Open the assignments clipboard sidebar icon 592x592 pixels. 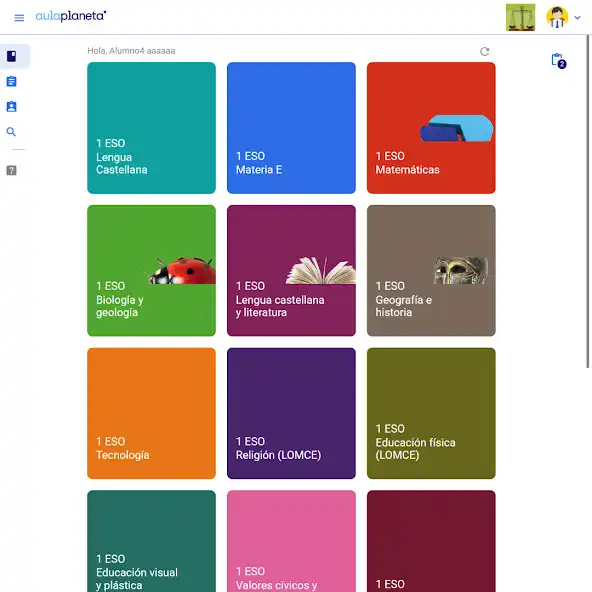[12, 81]
